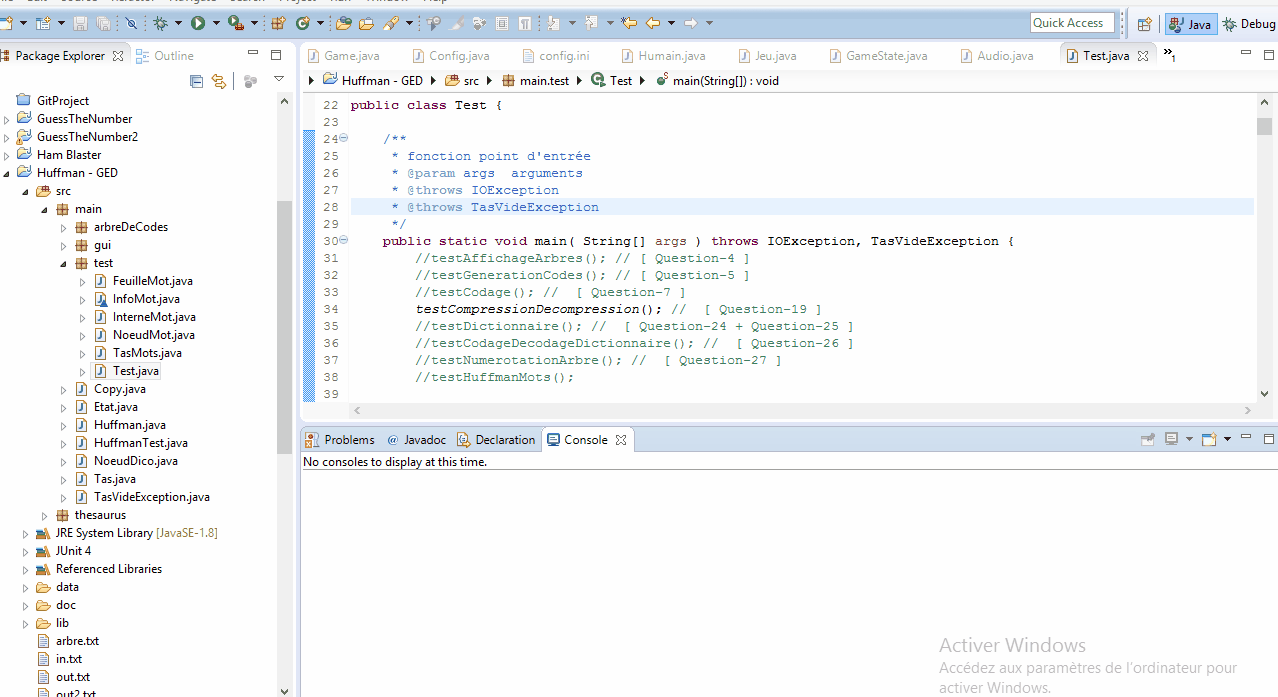Open the Problems tab
This screenshot has height=697, width=1278.
(340, 440)
